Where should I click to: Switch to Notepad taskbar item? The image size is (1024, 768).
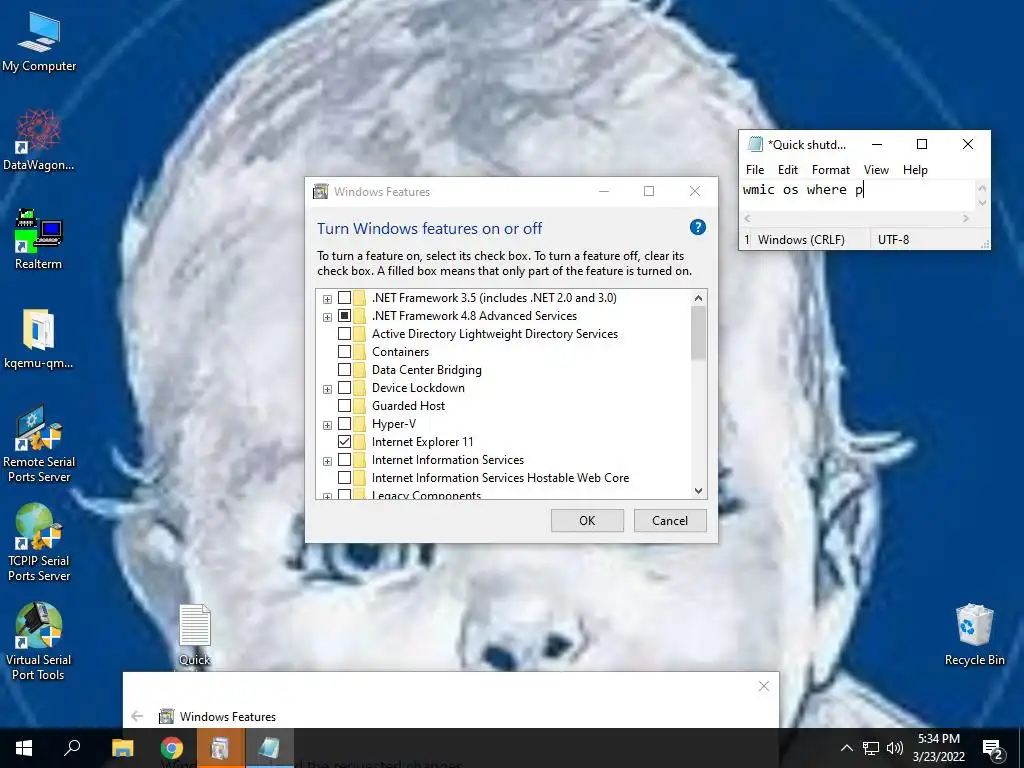click(x=269, y=748)
